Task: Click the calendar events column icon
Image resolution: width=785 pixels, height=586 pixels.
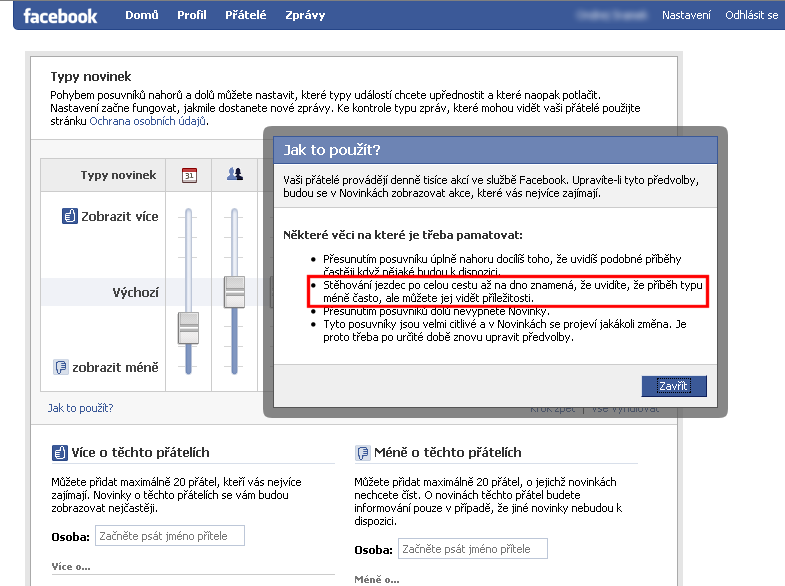Action: click(189, 175)
